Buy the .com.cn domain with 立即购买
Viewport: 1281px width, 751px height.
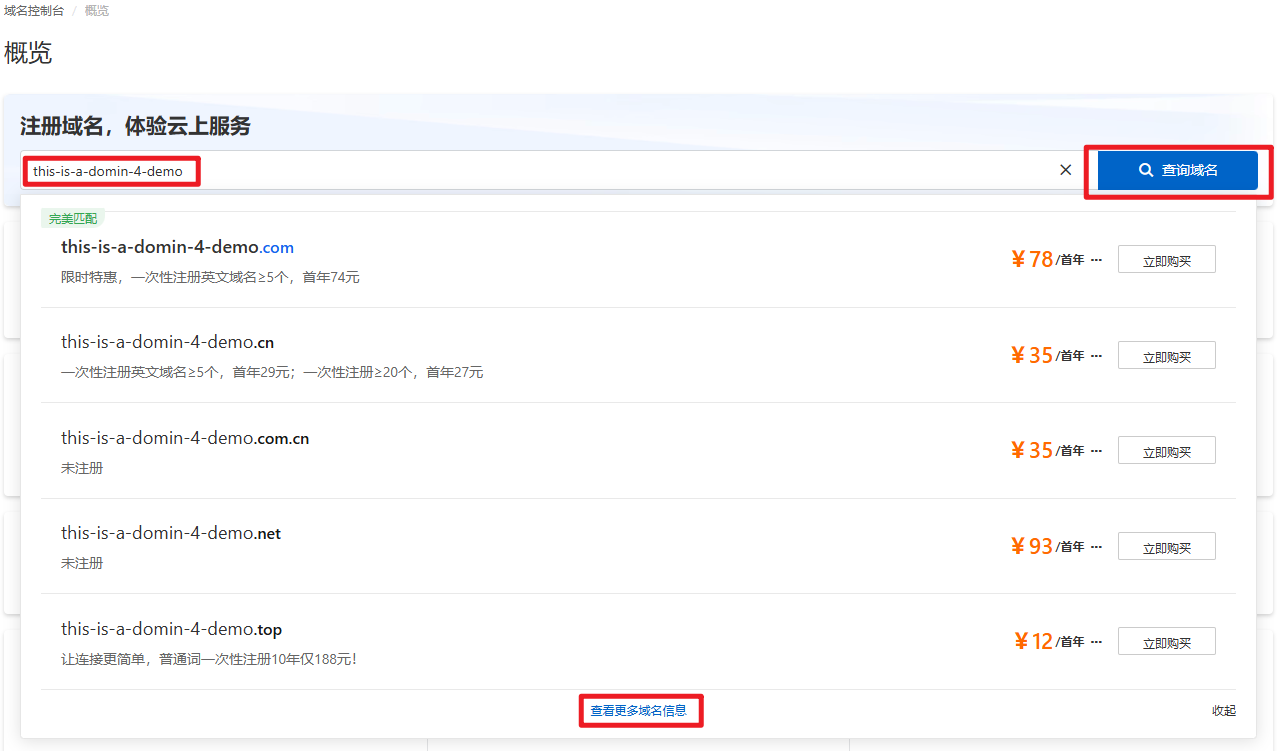[1166, 451]
